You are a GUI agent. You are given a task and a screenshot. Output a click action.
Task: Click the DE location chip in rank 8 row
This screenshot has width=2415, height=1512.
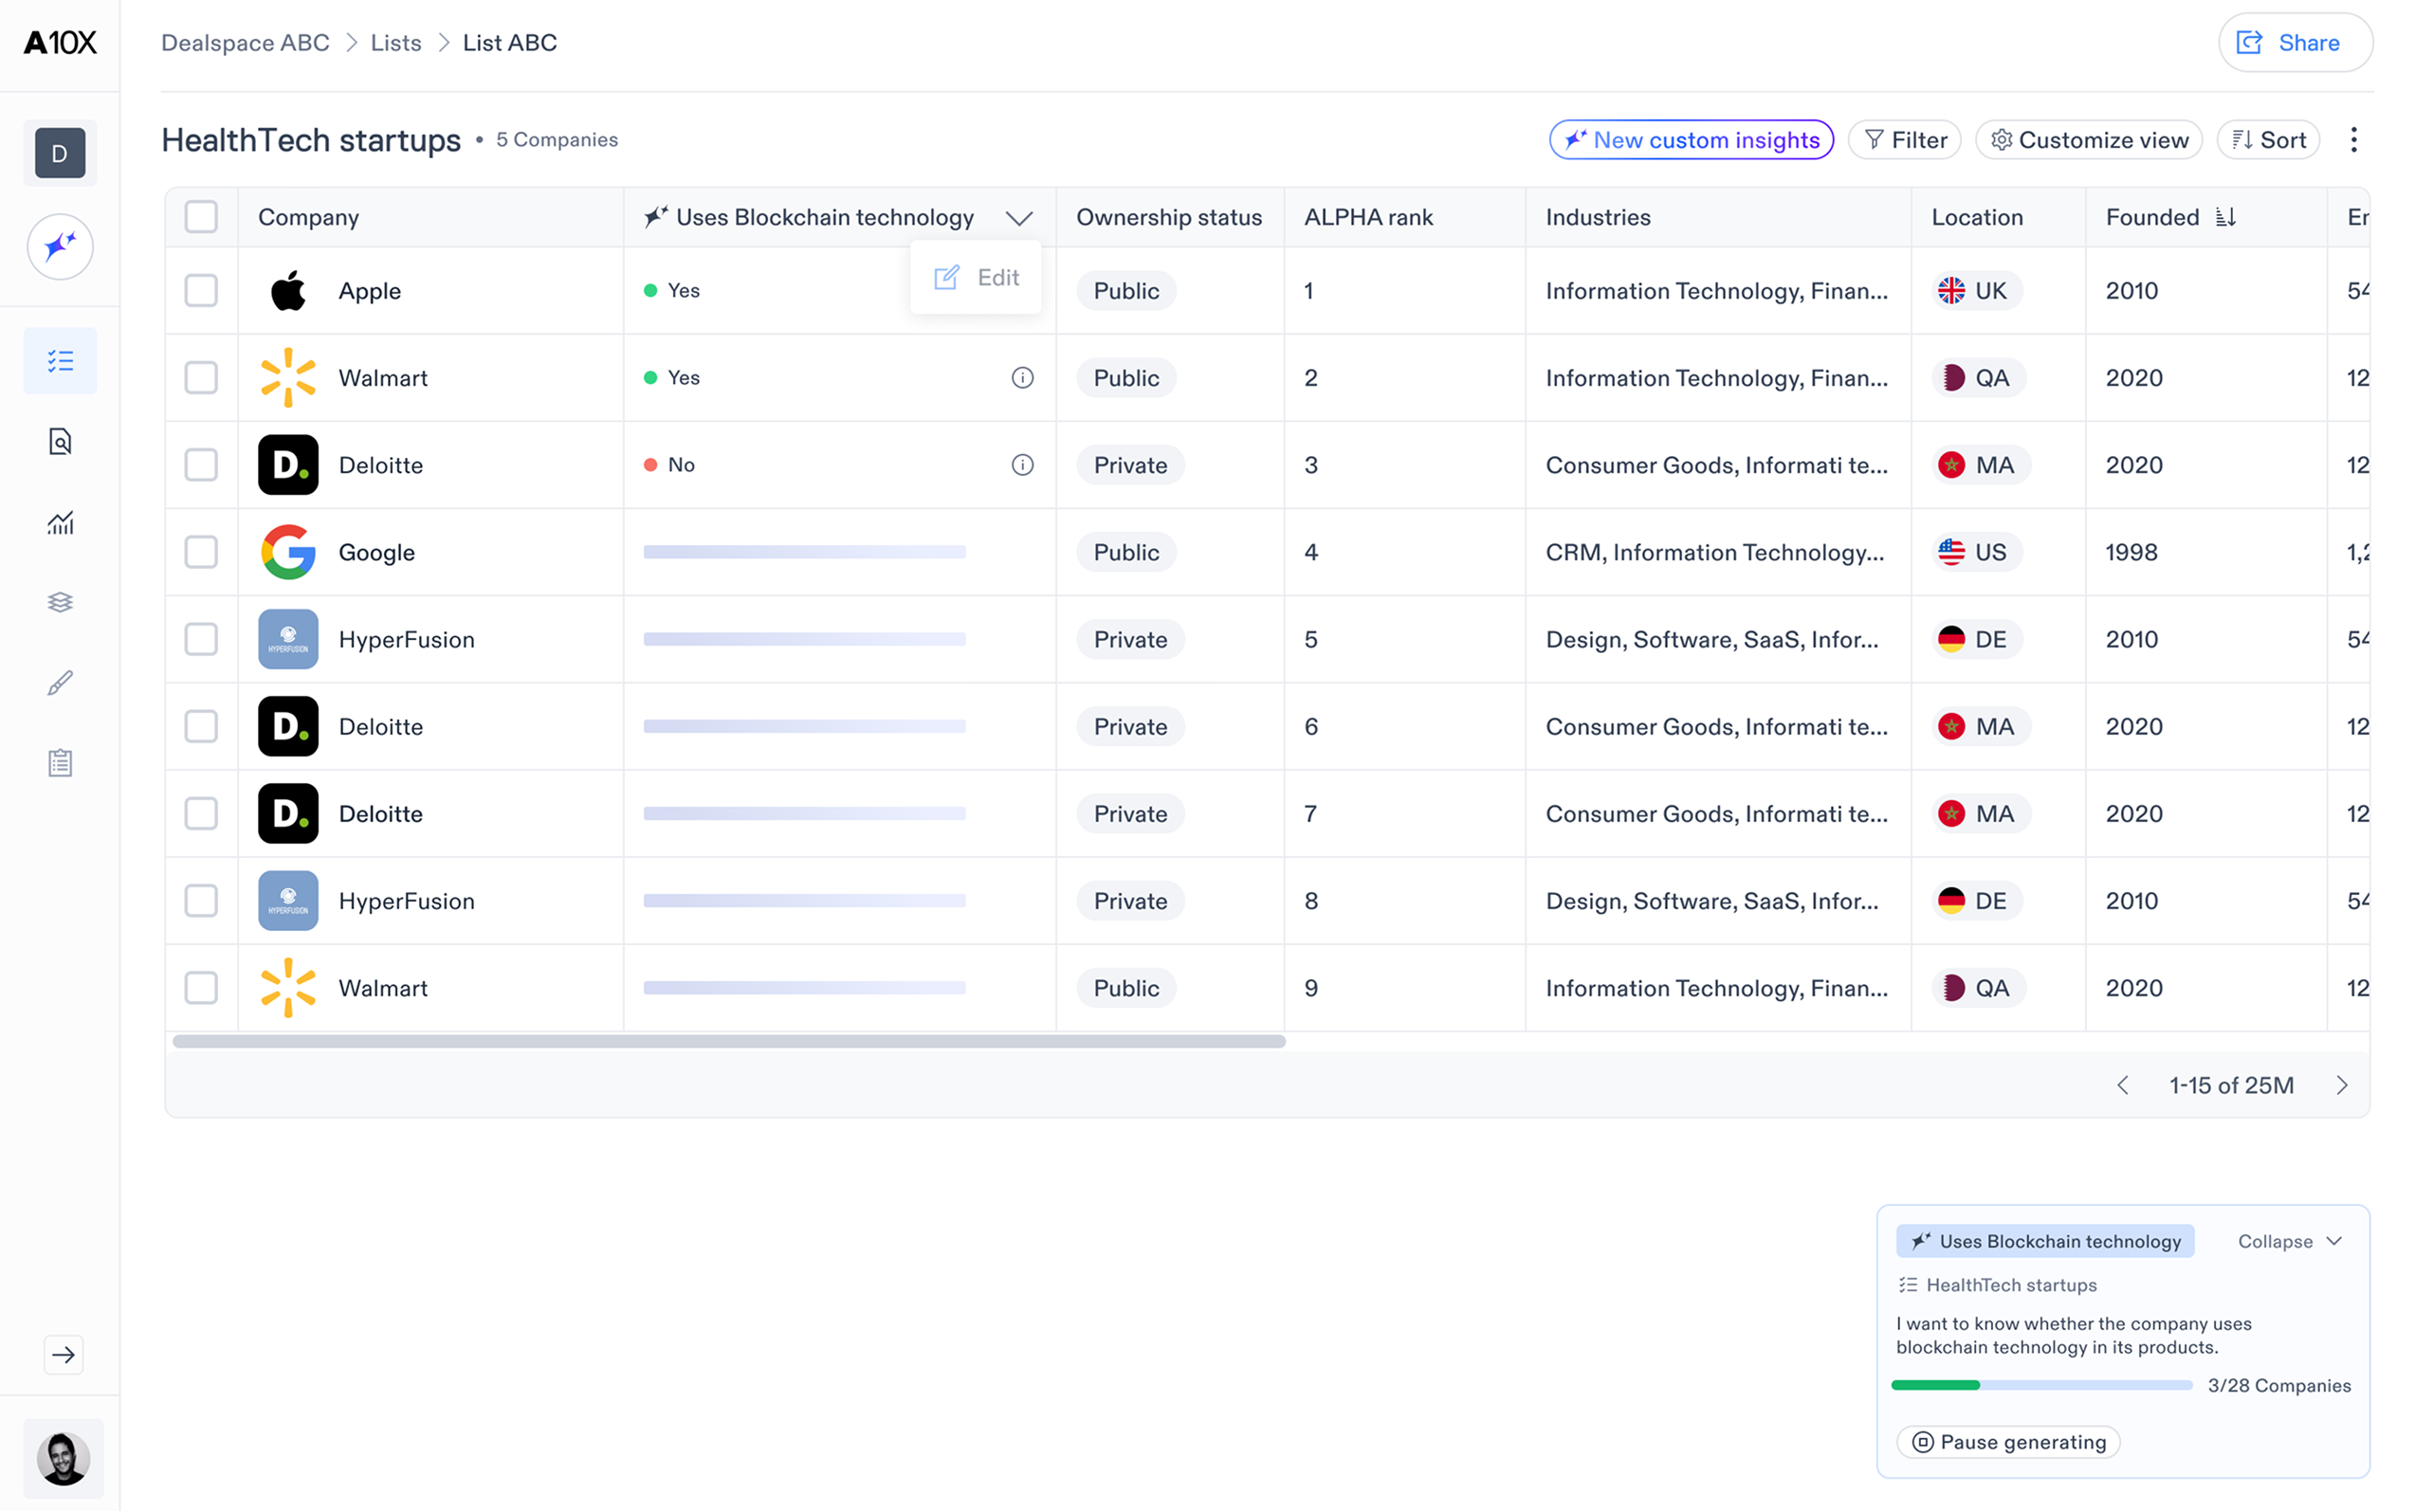[1976, 900]
